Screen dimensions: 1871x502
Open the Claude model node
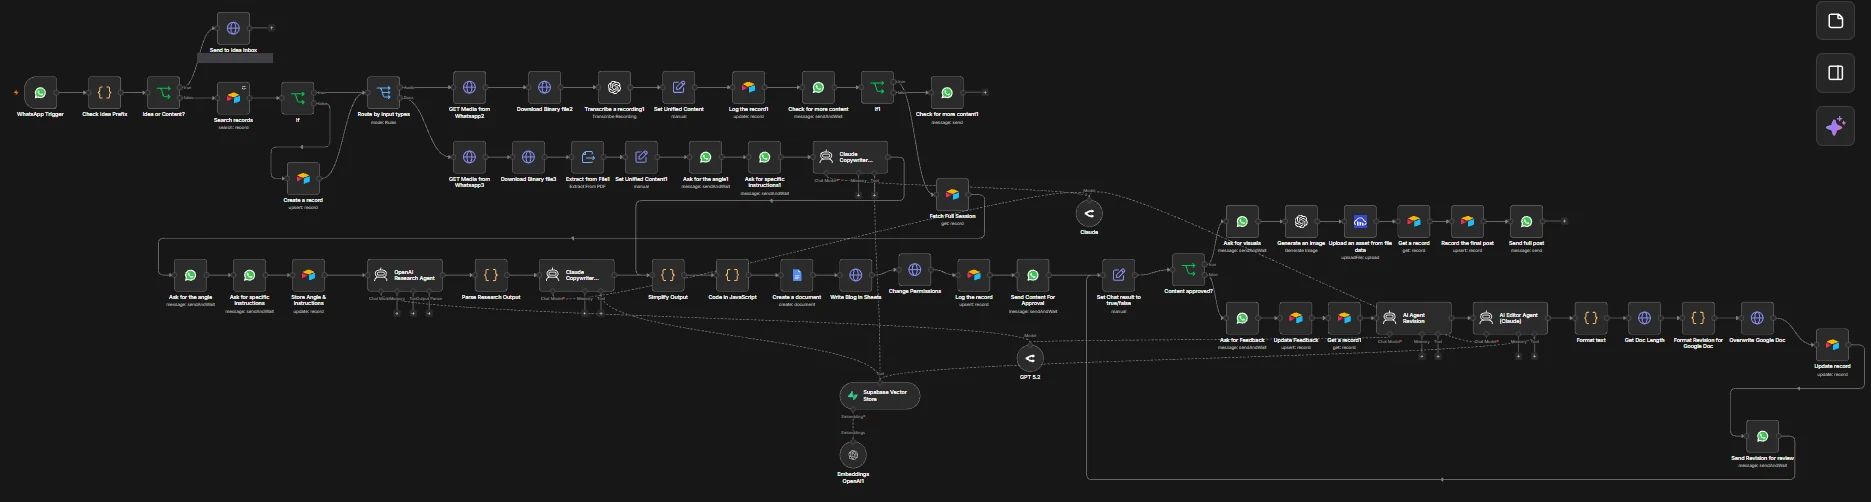pos(1089,212)
